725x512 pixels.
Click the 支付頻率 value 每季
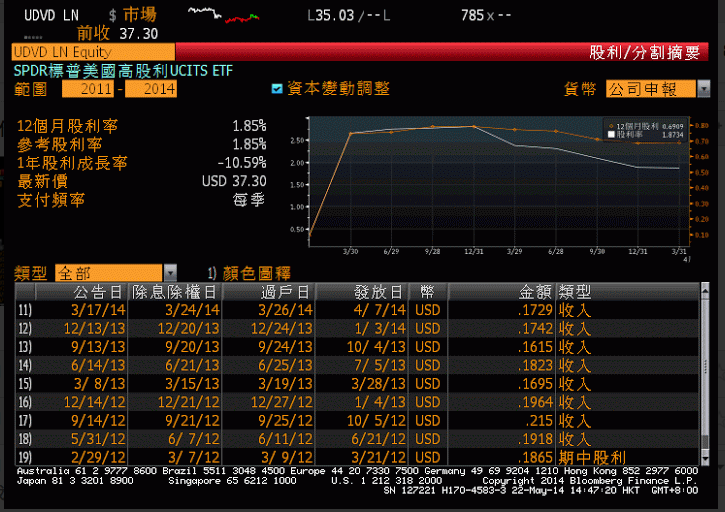click(249, 200)
